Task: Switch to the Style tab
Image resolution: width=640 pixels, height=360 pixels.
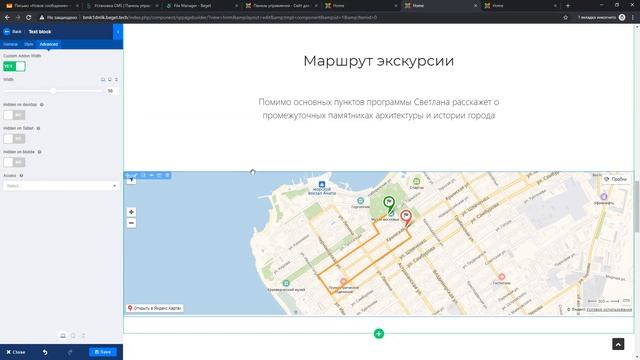Action: click(x=29, y=44)
